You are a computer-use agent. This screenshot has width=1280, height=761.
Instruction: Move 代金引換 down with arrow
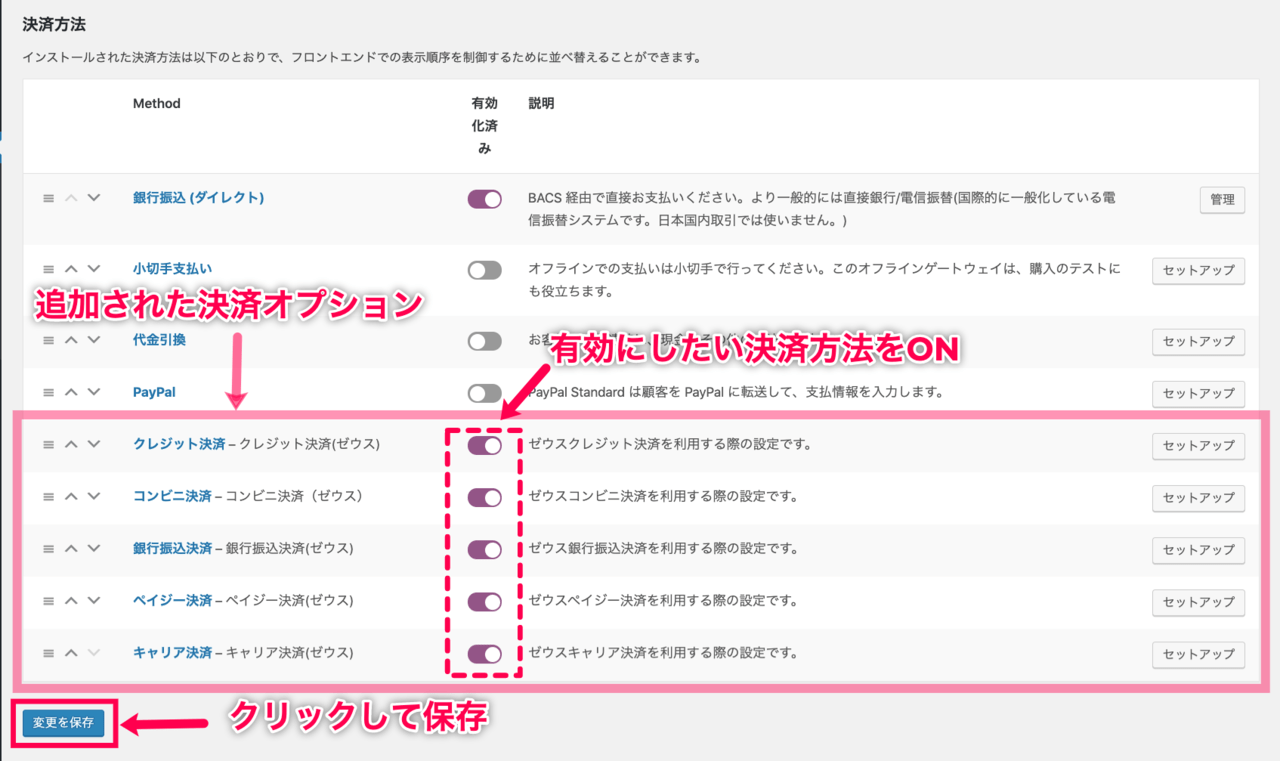pos(94,340)
